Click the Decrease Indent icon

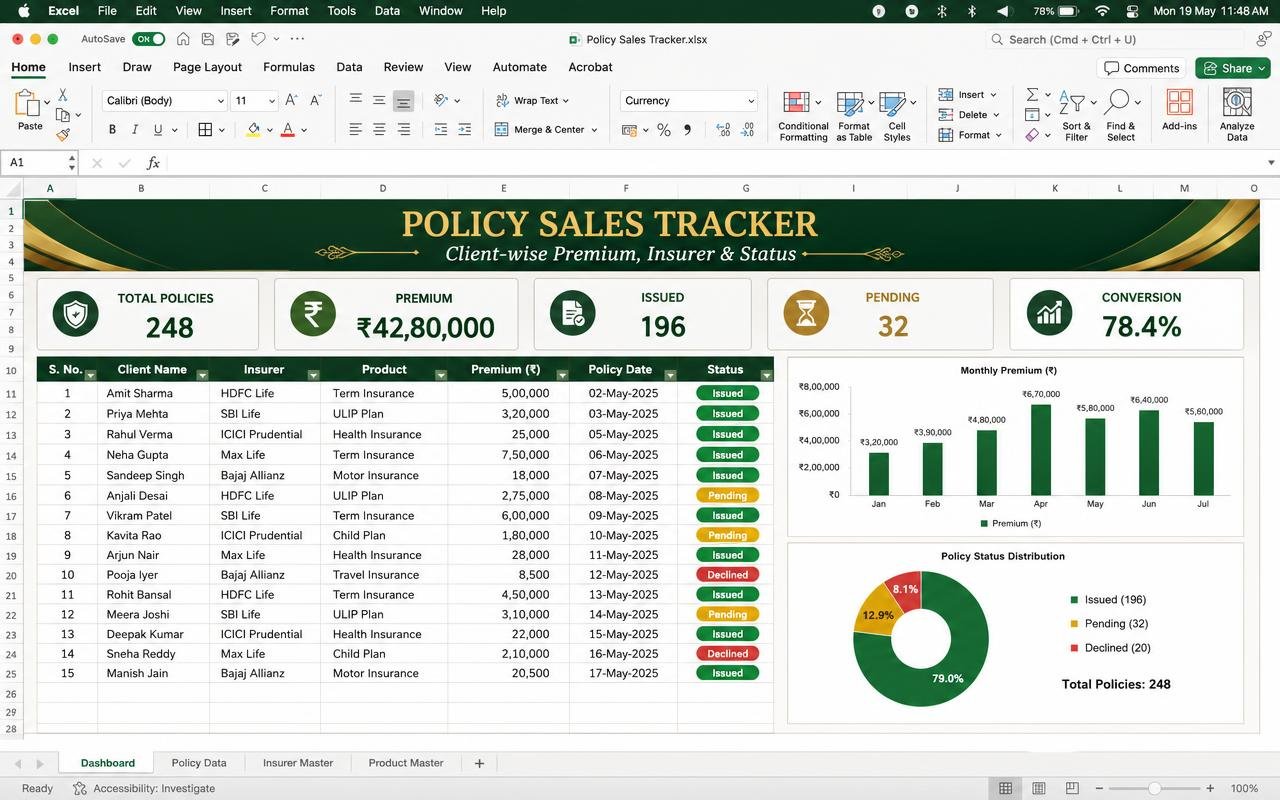pos(441,130)
